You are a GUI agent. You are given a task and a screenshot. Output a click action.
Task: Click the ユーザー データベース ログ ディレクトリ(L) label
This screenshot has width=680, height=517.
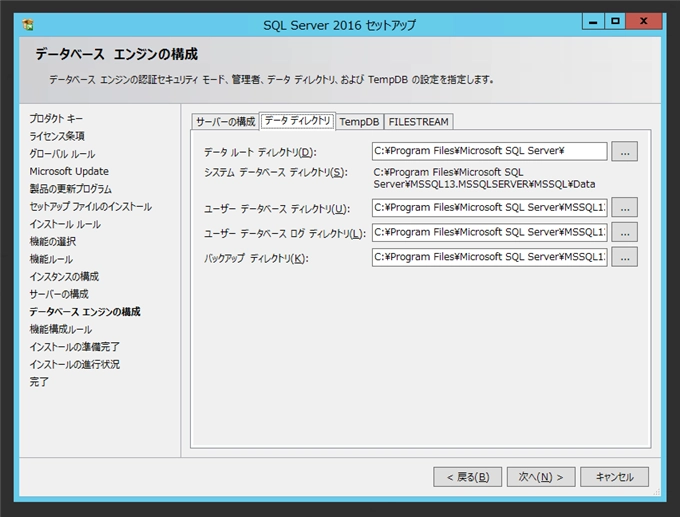(x=285, y=234)
